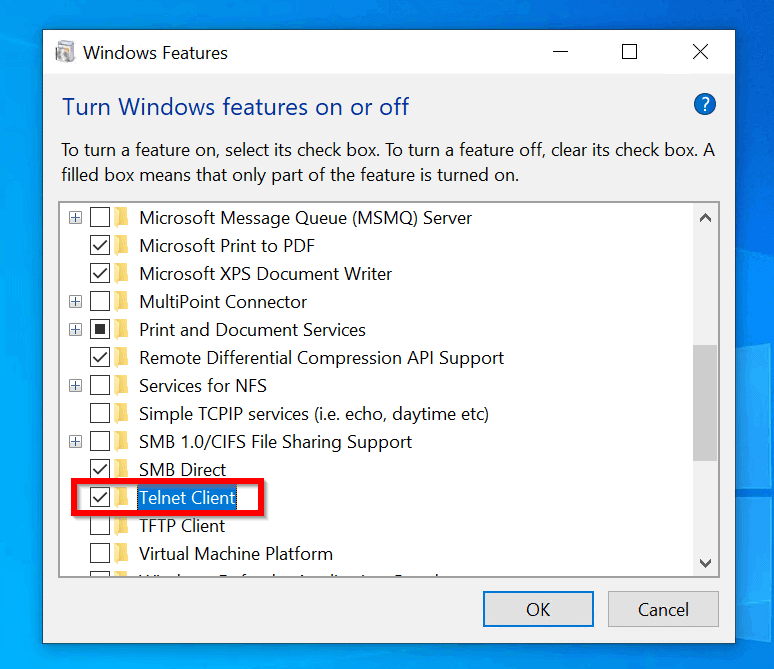This screenshot has width=774, height=669.
Task: Tick the Virtual Machine Platform checkbox
Action: [100, 553]
